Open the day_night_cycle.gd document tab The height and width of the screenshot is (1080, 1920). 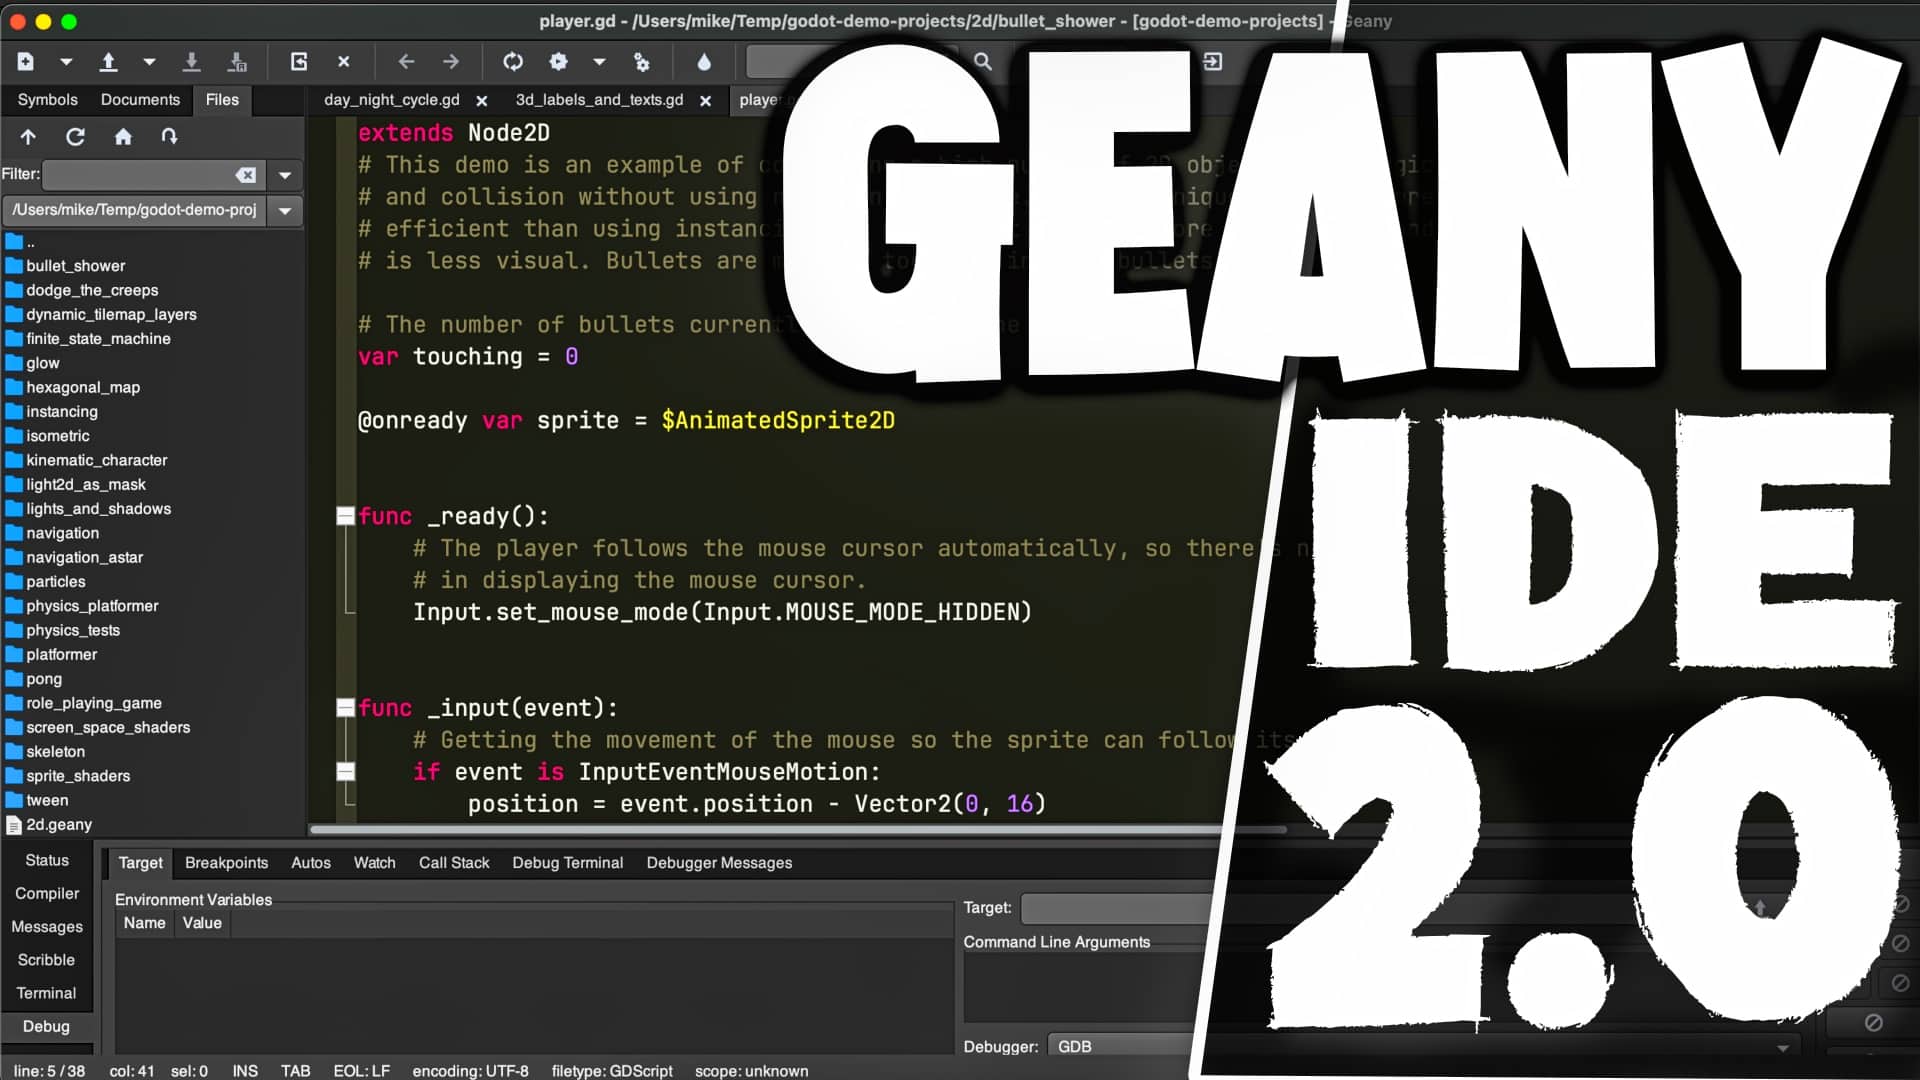point(392,100)
